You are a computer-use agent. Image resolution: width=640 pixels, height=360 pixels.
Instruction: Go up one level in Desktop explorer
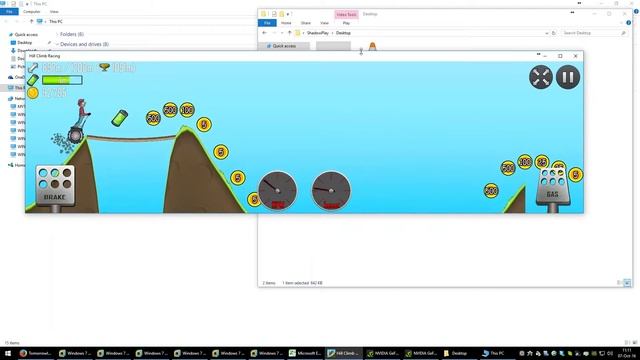pos(289,33)
